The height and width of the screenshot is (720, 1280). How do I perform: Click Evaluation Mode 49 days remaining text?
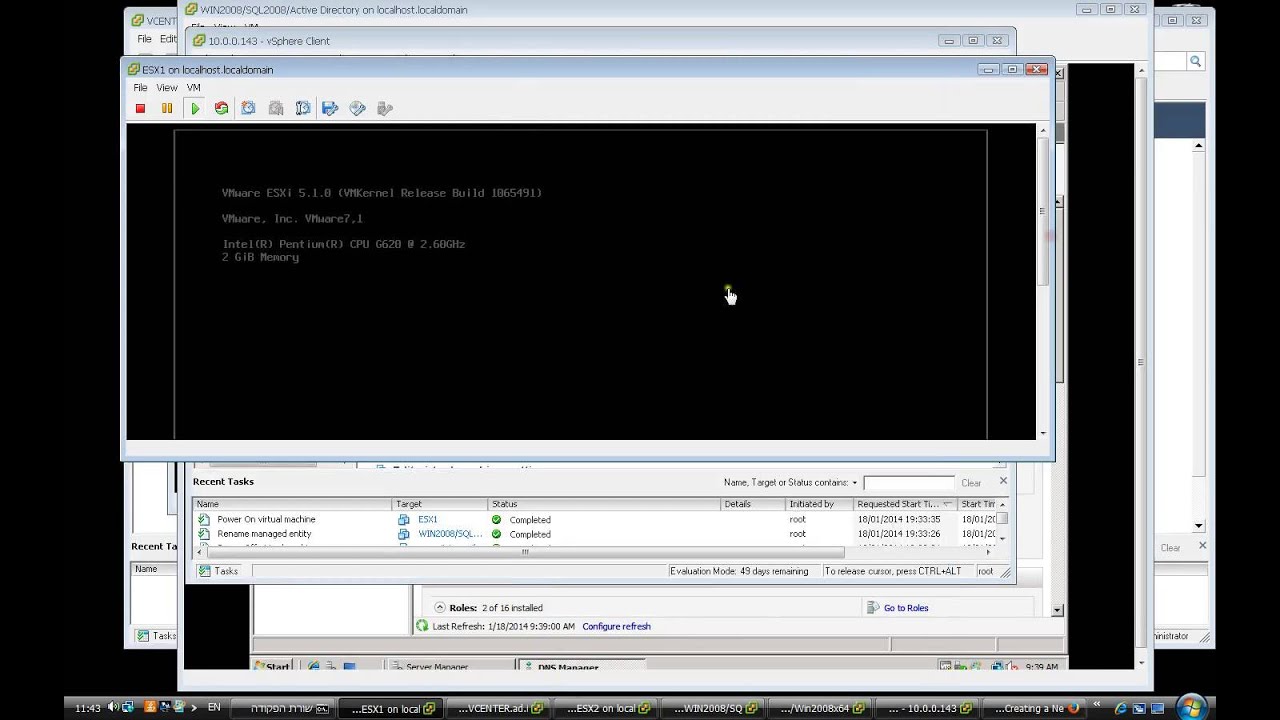coord(739,571)
